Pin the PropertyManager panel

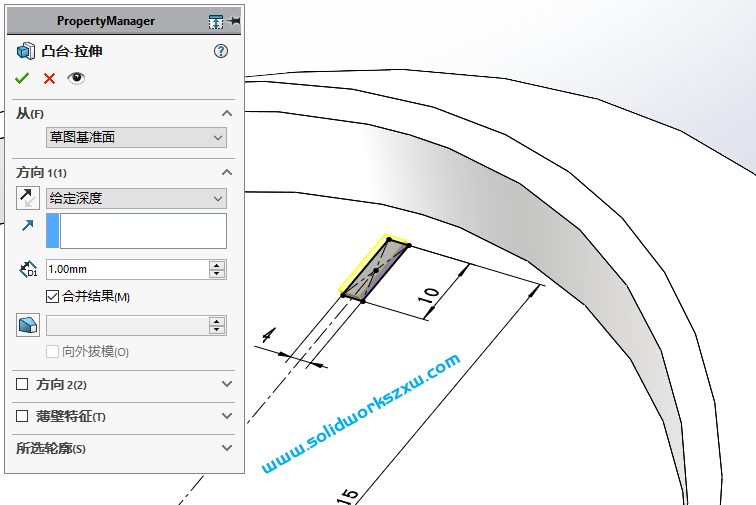(x=233, y=21)
